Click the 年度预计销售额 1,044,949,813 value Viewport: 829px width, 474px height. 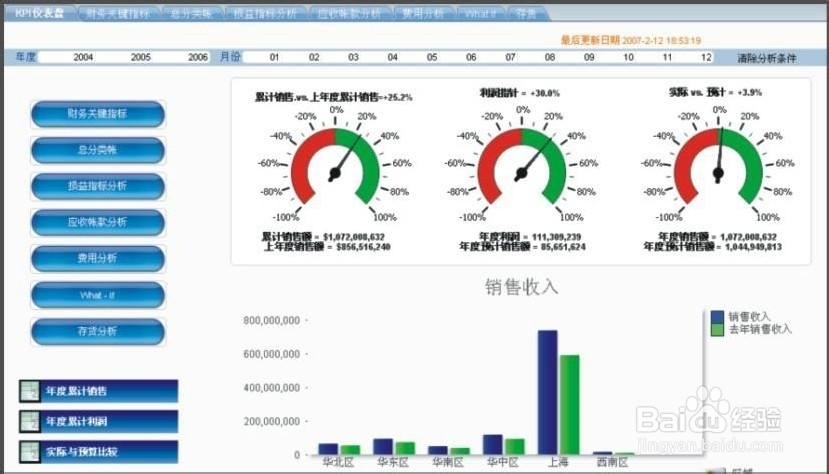click(x=713, y=247)
